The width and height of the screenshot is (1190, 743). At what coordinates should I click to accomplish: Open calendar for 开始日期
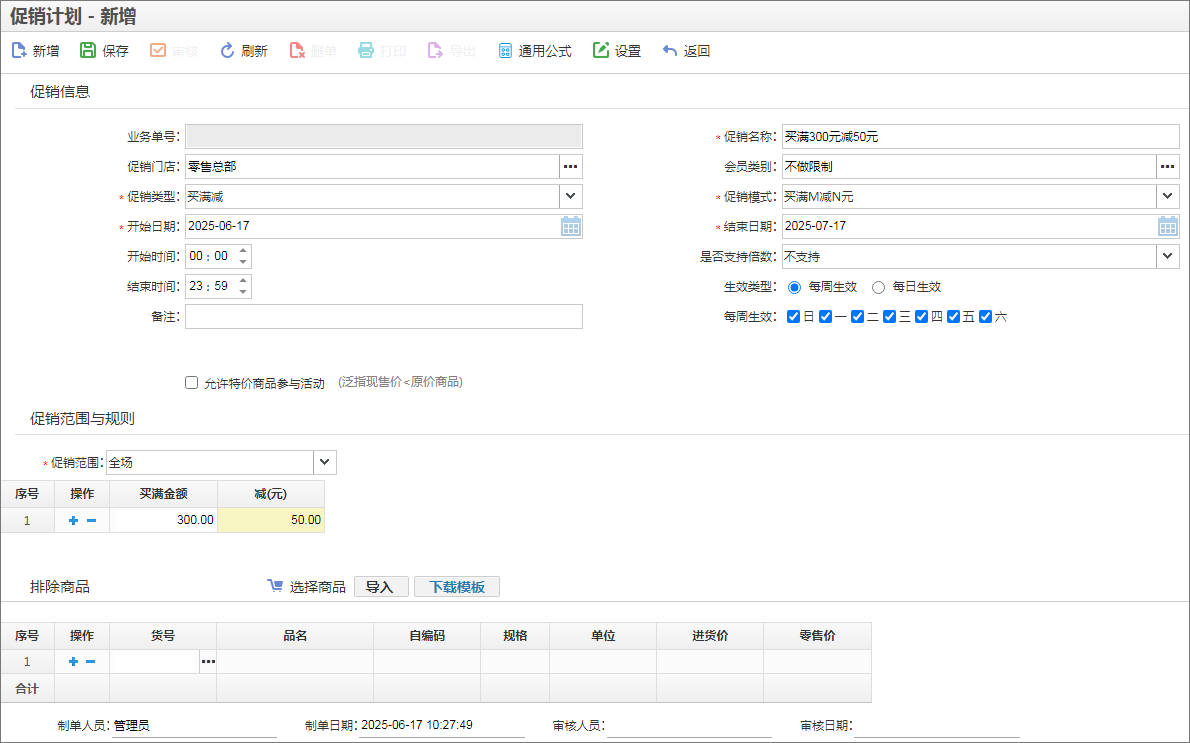pos(571,226)
